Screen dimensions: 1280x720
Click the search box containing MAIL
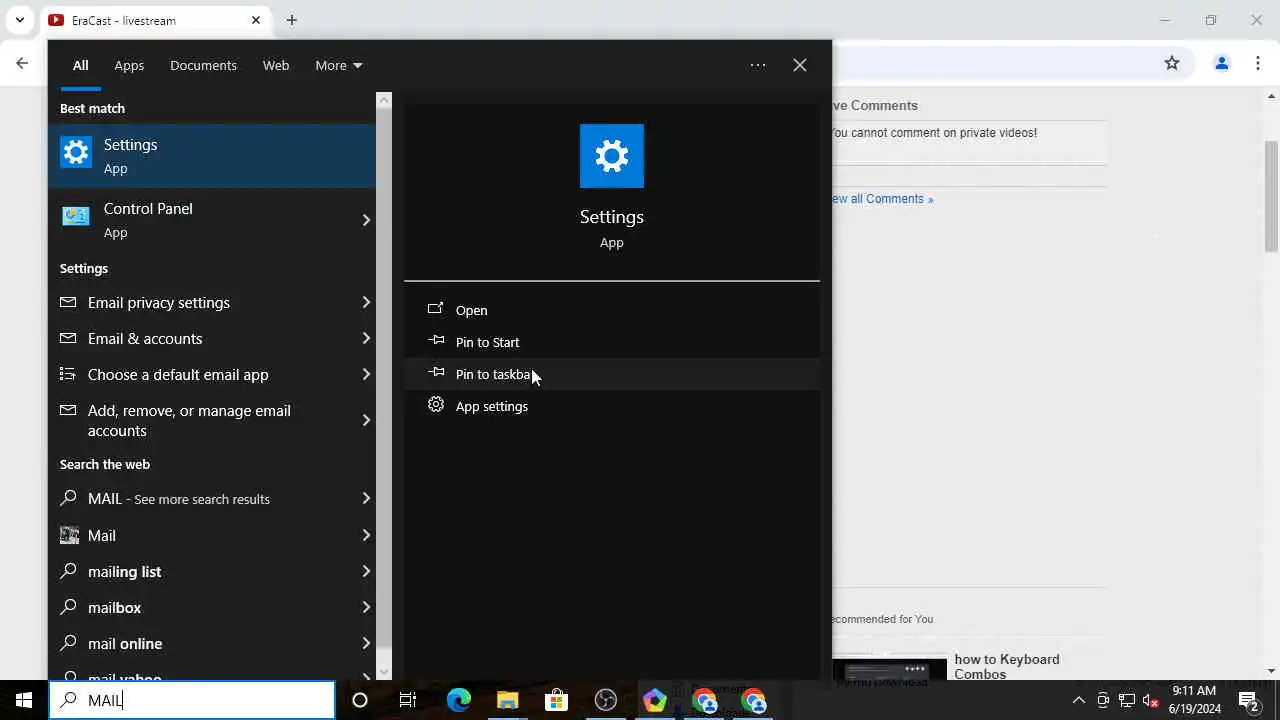192,700
